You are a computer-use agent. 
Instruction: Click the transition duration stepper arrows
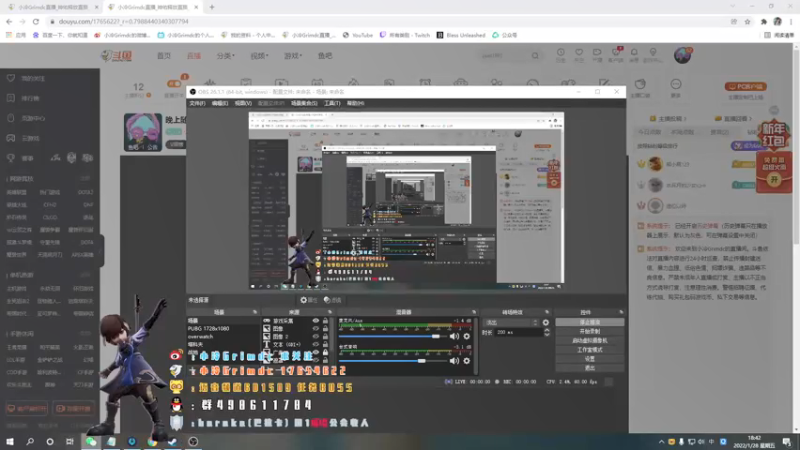pos(546,332)
